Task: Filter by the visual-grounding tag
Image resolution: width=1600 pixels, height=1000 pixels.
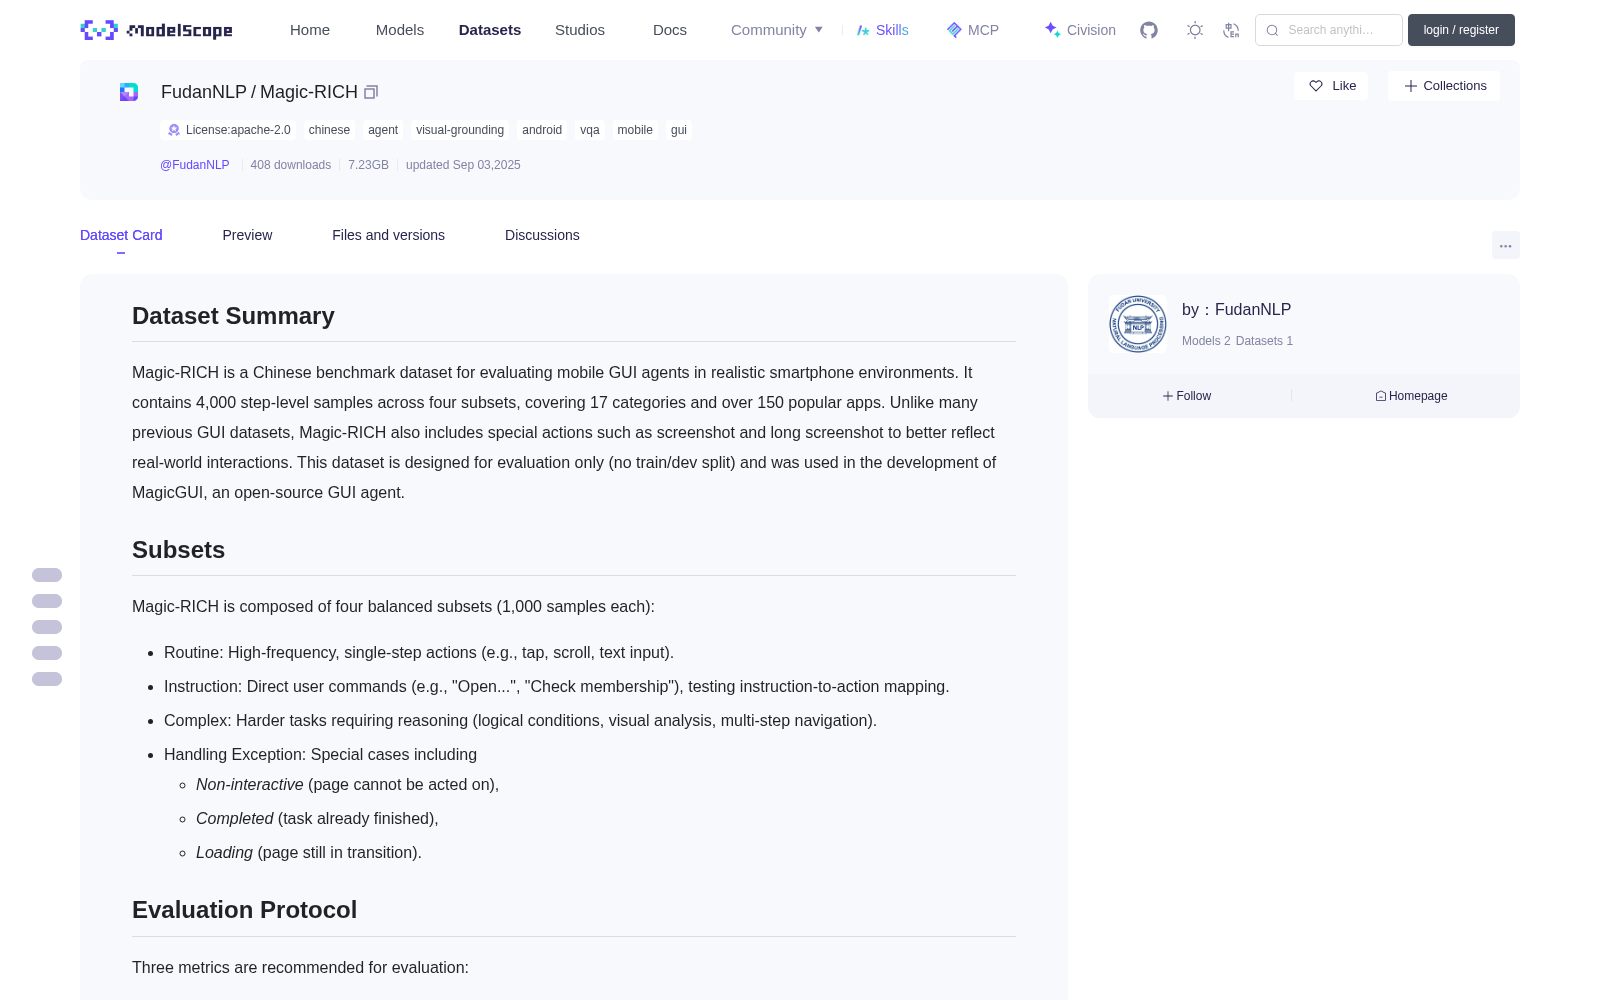Action: (460, 130)
